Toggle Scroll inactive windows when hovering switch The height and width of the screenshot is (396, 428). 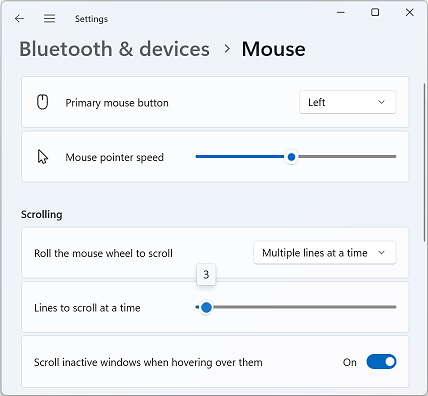[381, 362]
